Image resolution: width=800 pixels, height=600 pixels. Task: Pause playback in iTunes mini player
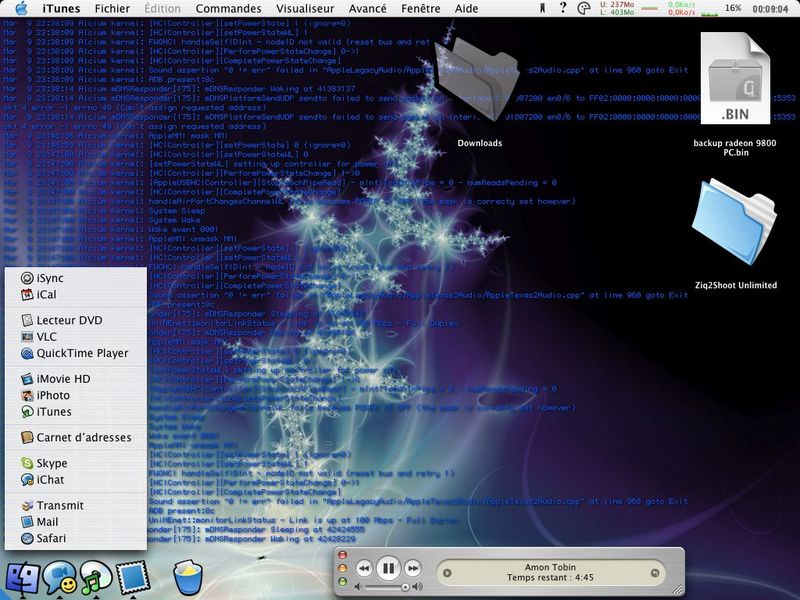pos(388,568)
